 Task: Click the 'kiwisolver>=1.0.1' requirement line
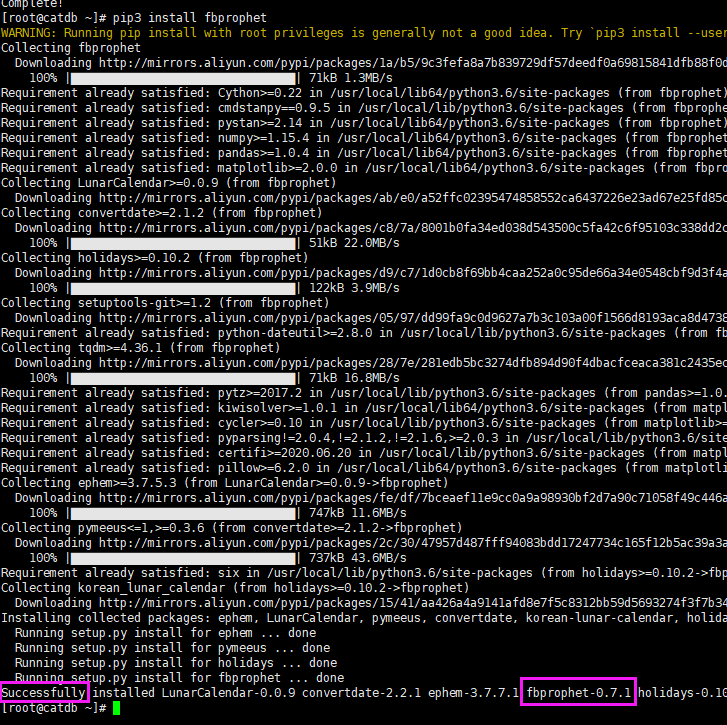(x=364, y=408)
